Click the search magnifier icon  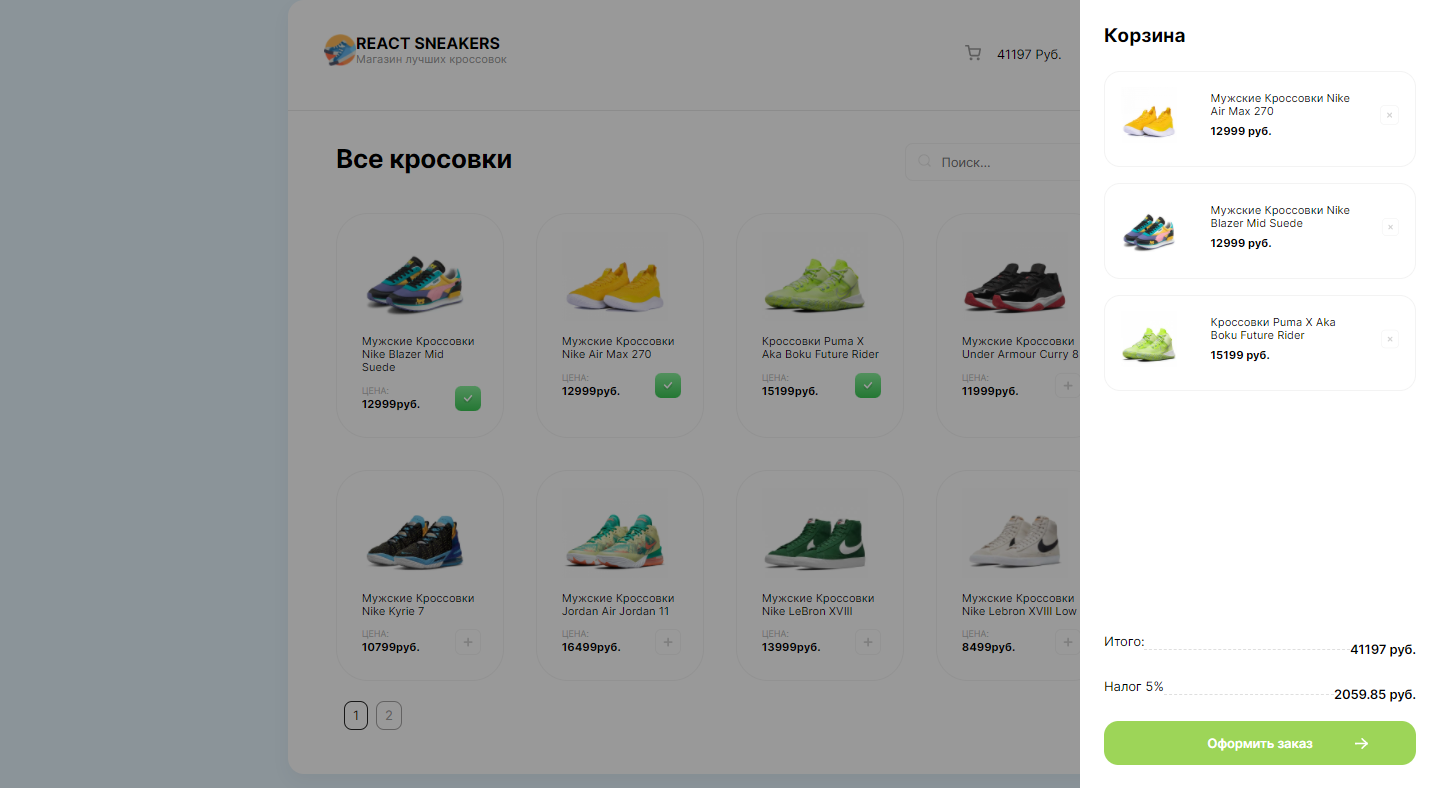pyautogui.click(x=925, y=161)
